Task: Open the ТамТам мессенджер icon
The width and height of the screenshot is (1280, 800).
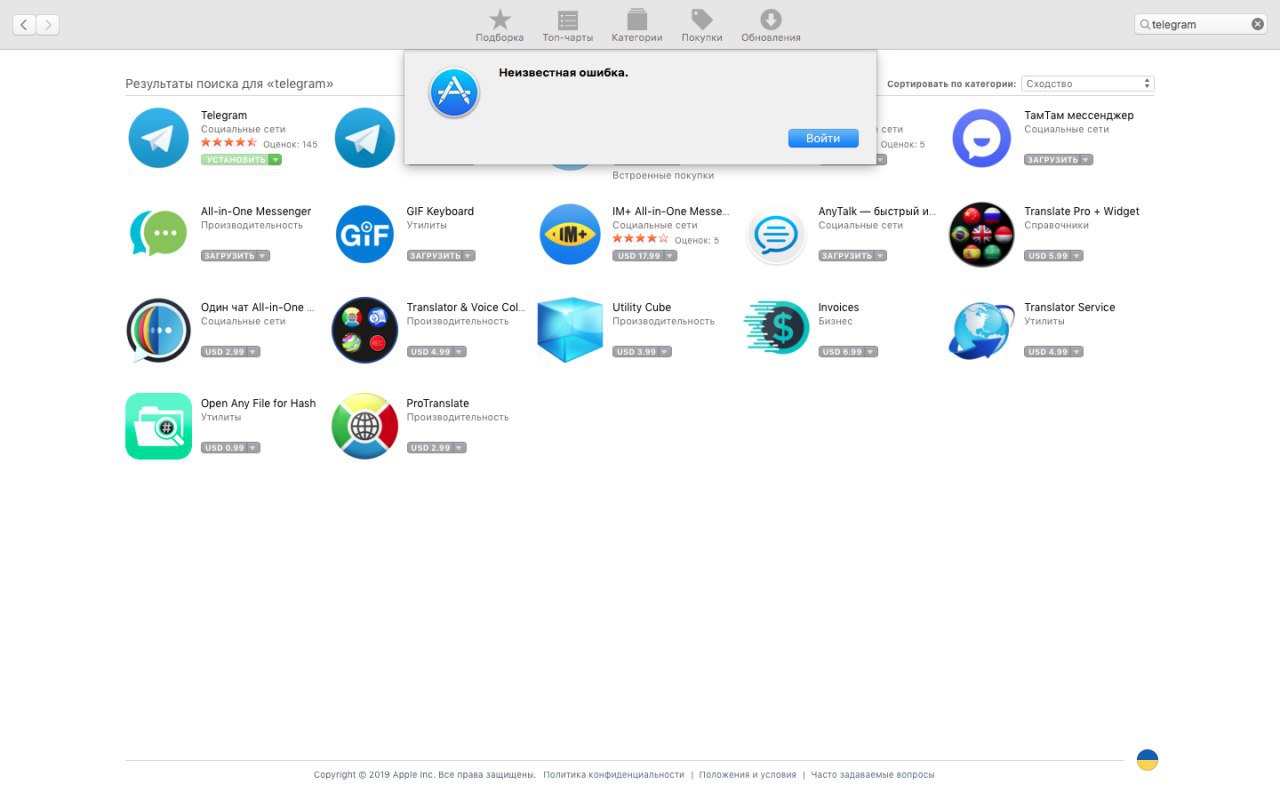Action: [x=982, y=138]
